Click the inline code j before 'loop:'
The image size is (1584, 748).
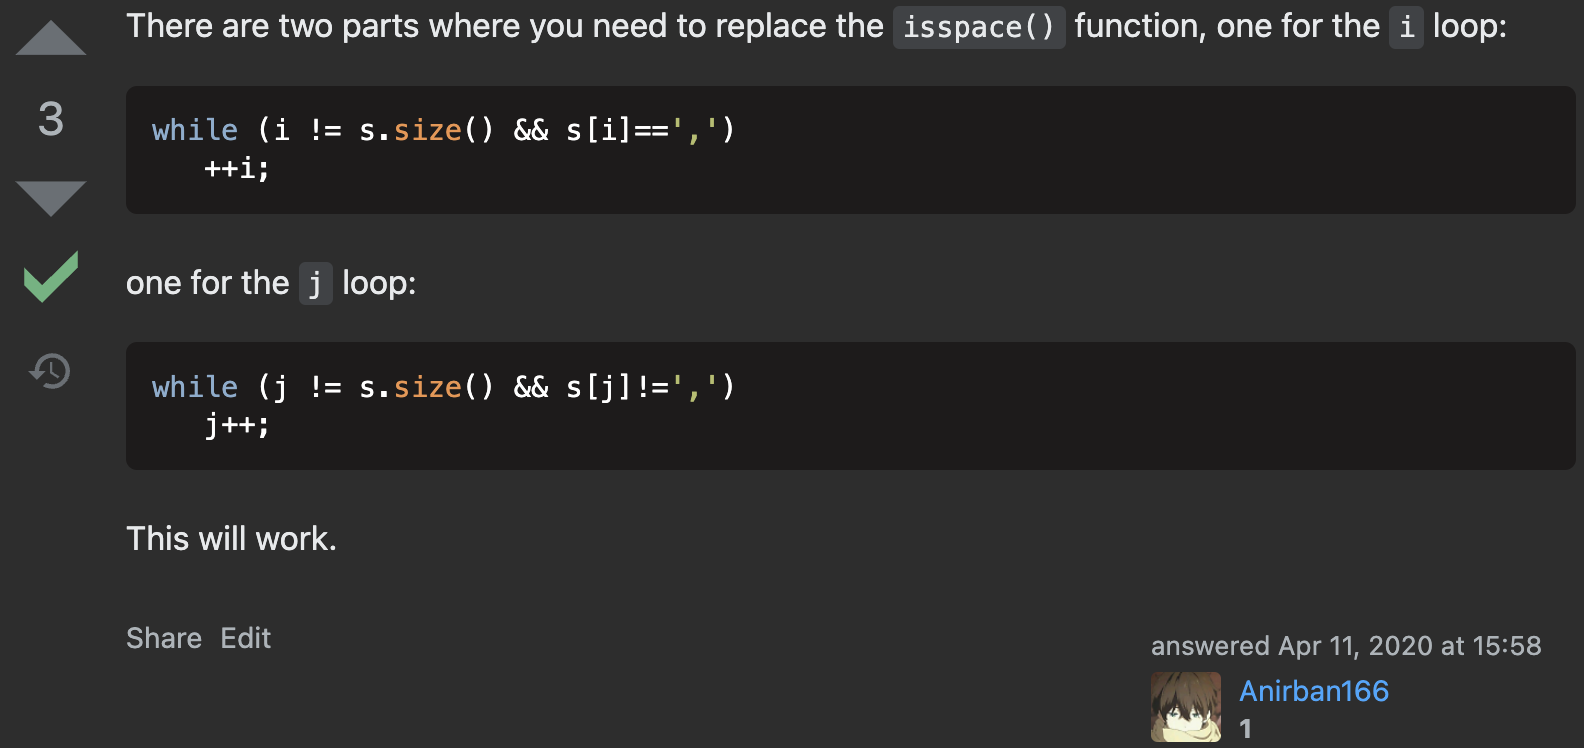(x=315, y=284)
